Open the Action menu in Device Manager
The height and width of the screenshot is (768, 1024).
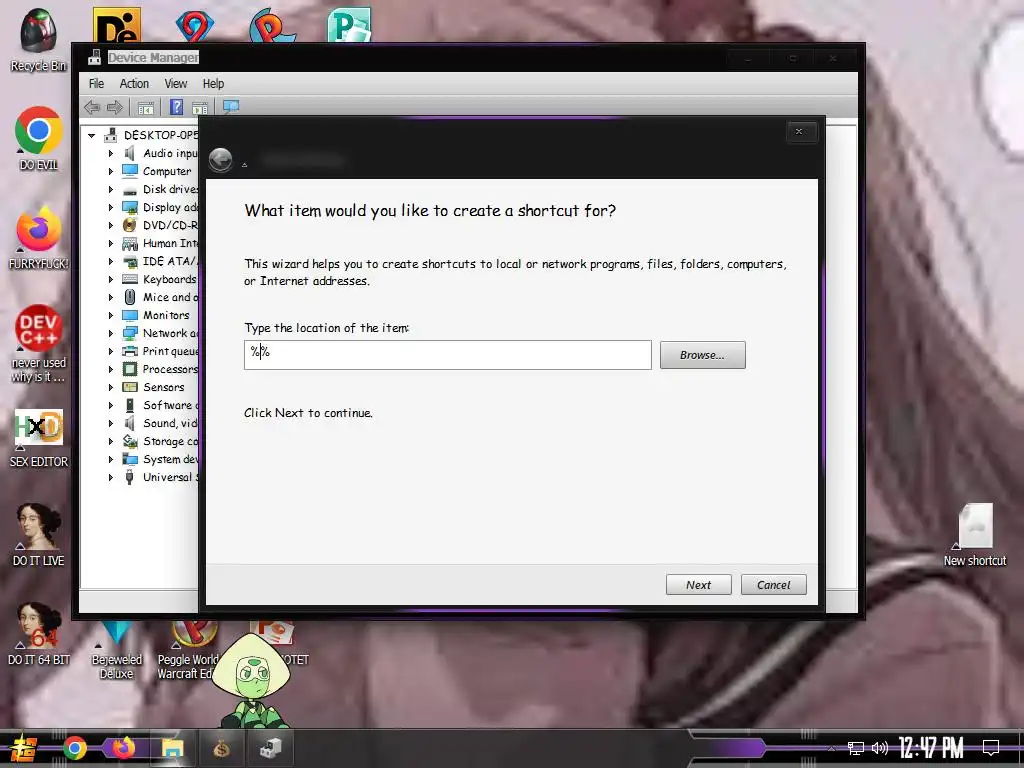pyautogui.click(x=134, y=84)
